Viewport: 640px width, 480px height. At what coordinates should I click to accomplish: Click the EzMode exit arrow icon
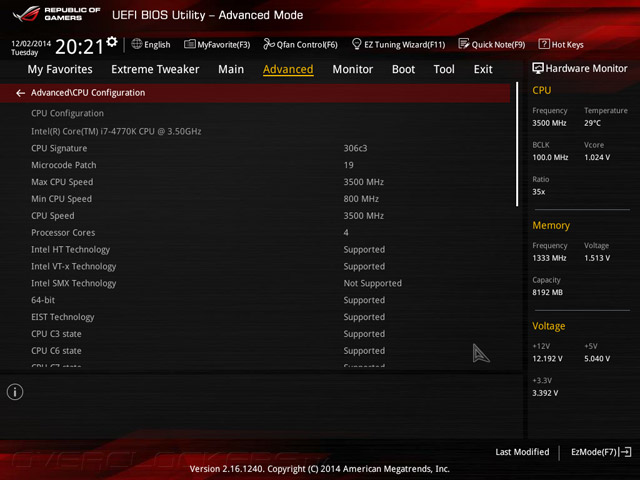pos(625,452)
